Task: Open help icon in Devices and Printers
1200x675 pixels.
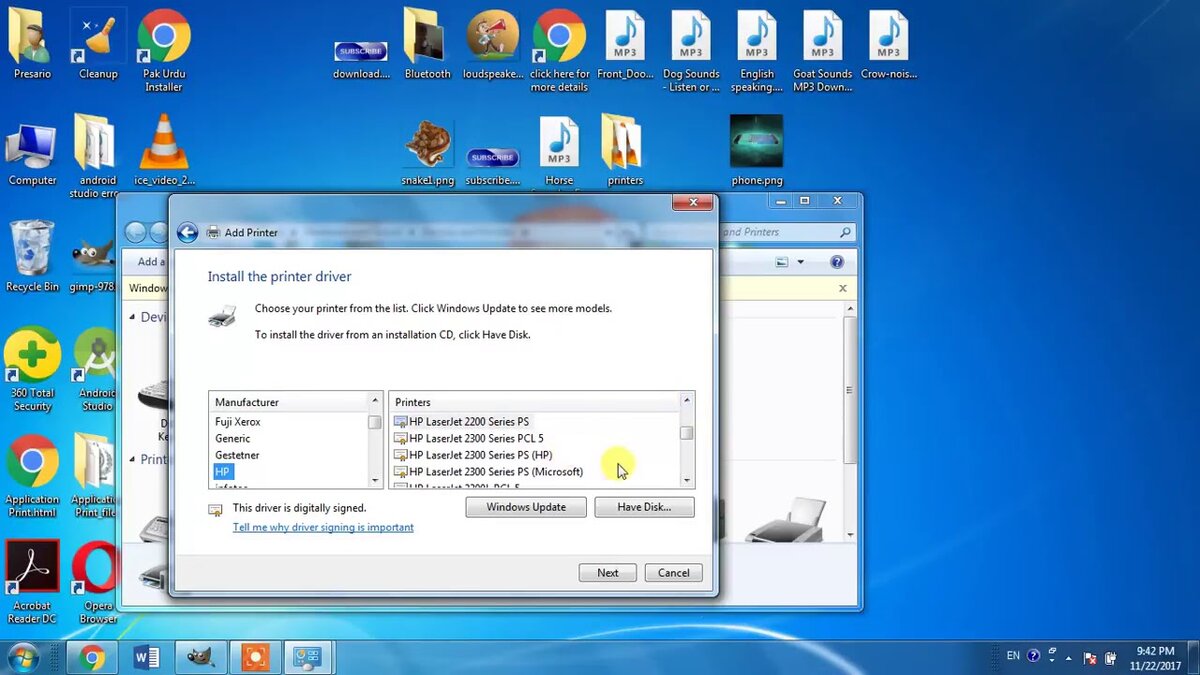Action: [837, 262]
